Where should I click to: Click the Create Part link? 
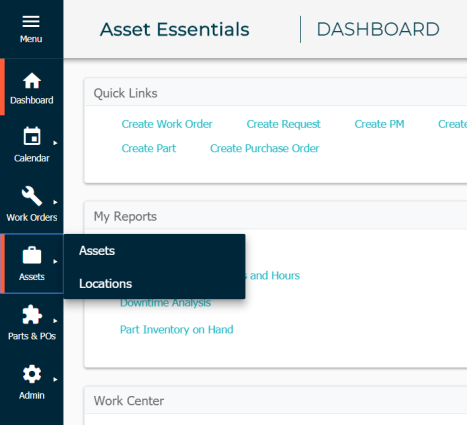point(149,148)
